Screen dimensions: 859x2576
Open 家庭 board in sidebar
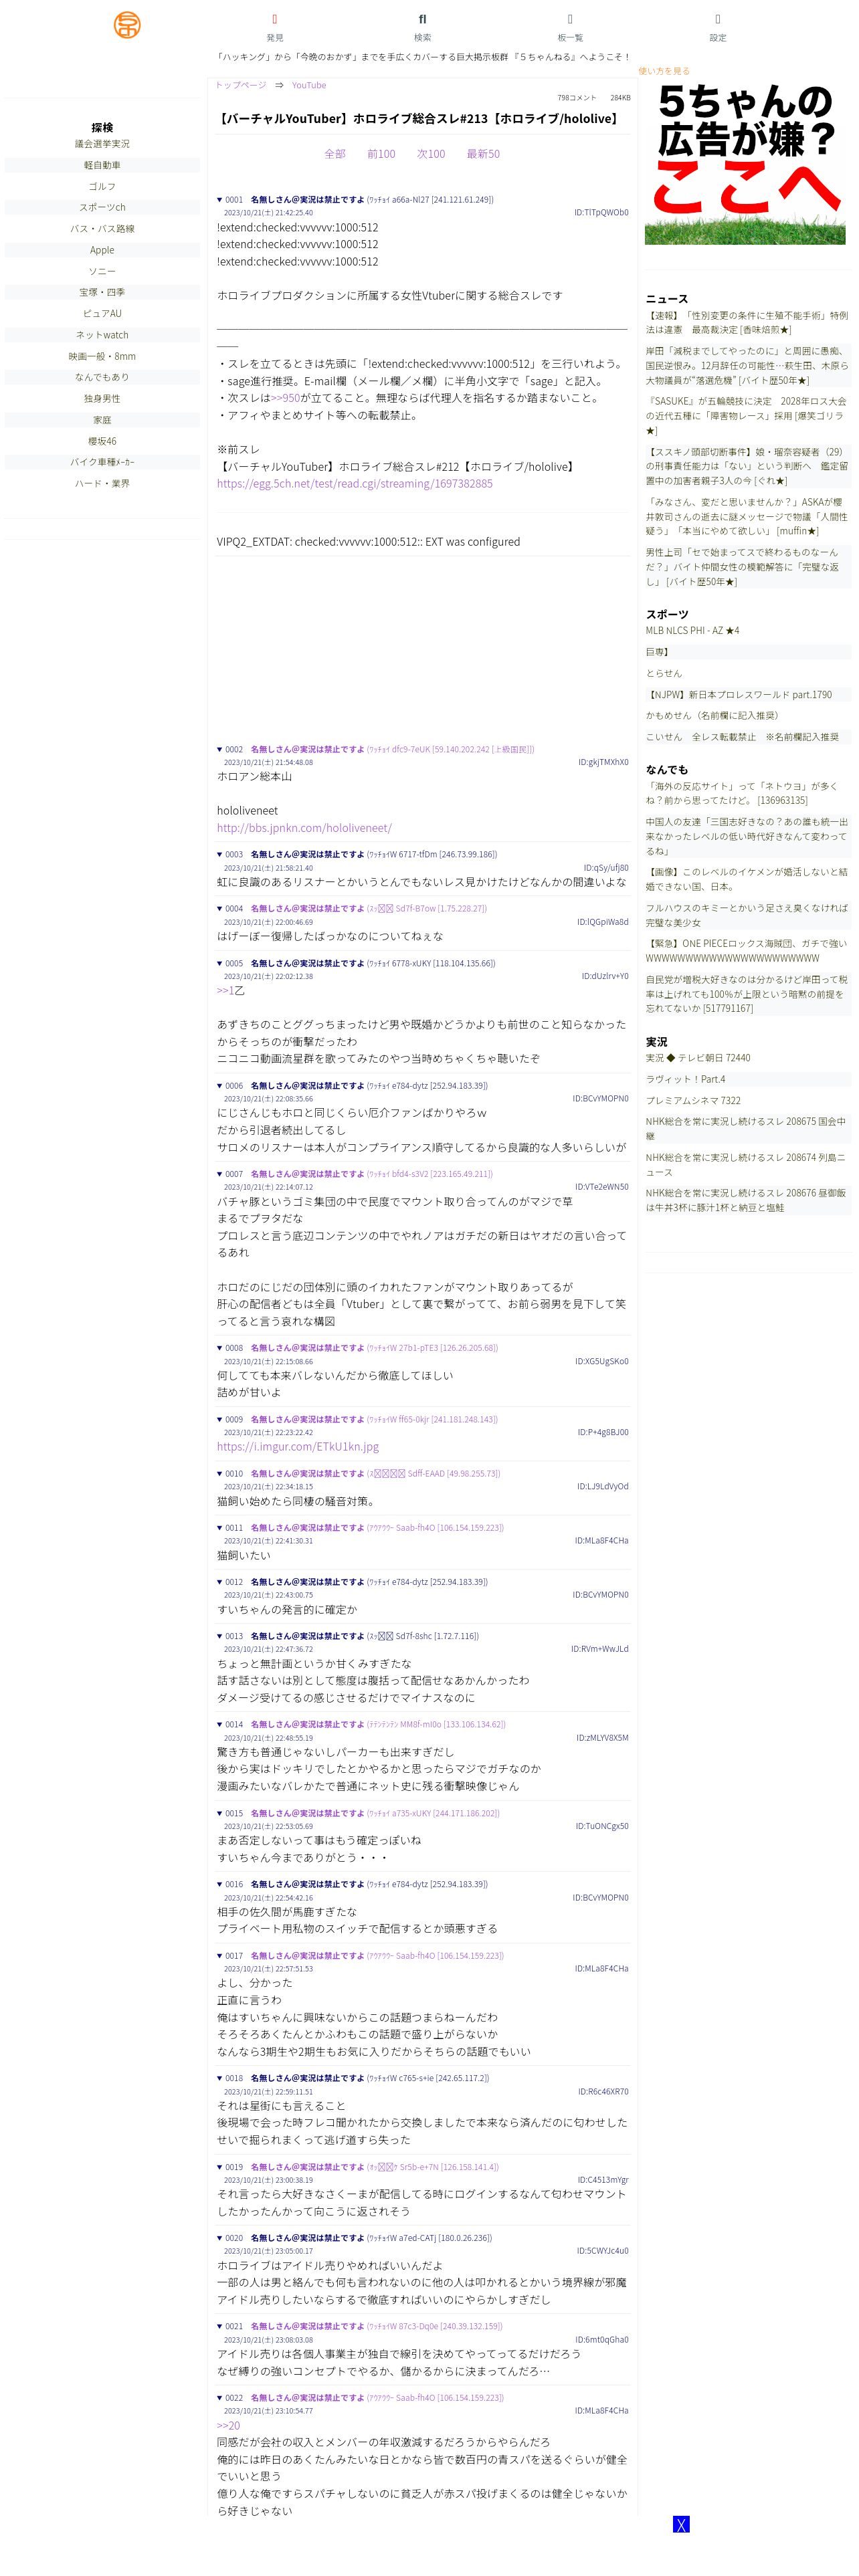(x=102, y=420)
